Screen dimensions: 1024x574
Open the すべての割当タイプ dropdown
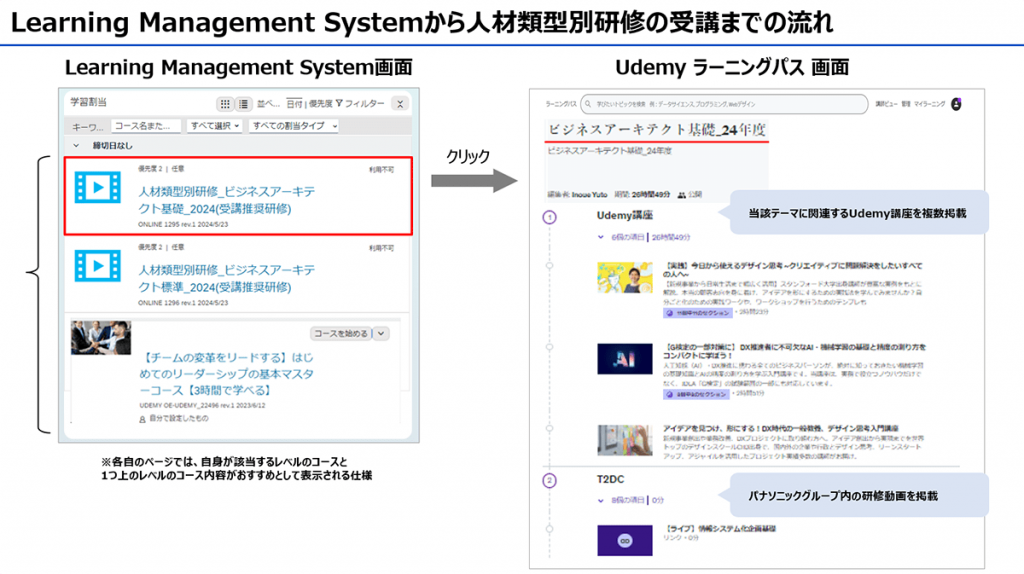[x=294, y=125]
